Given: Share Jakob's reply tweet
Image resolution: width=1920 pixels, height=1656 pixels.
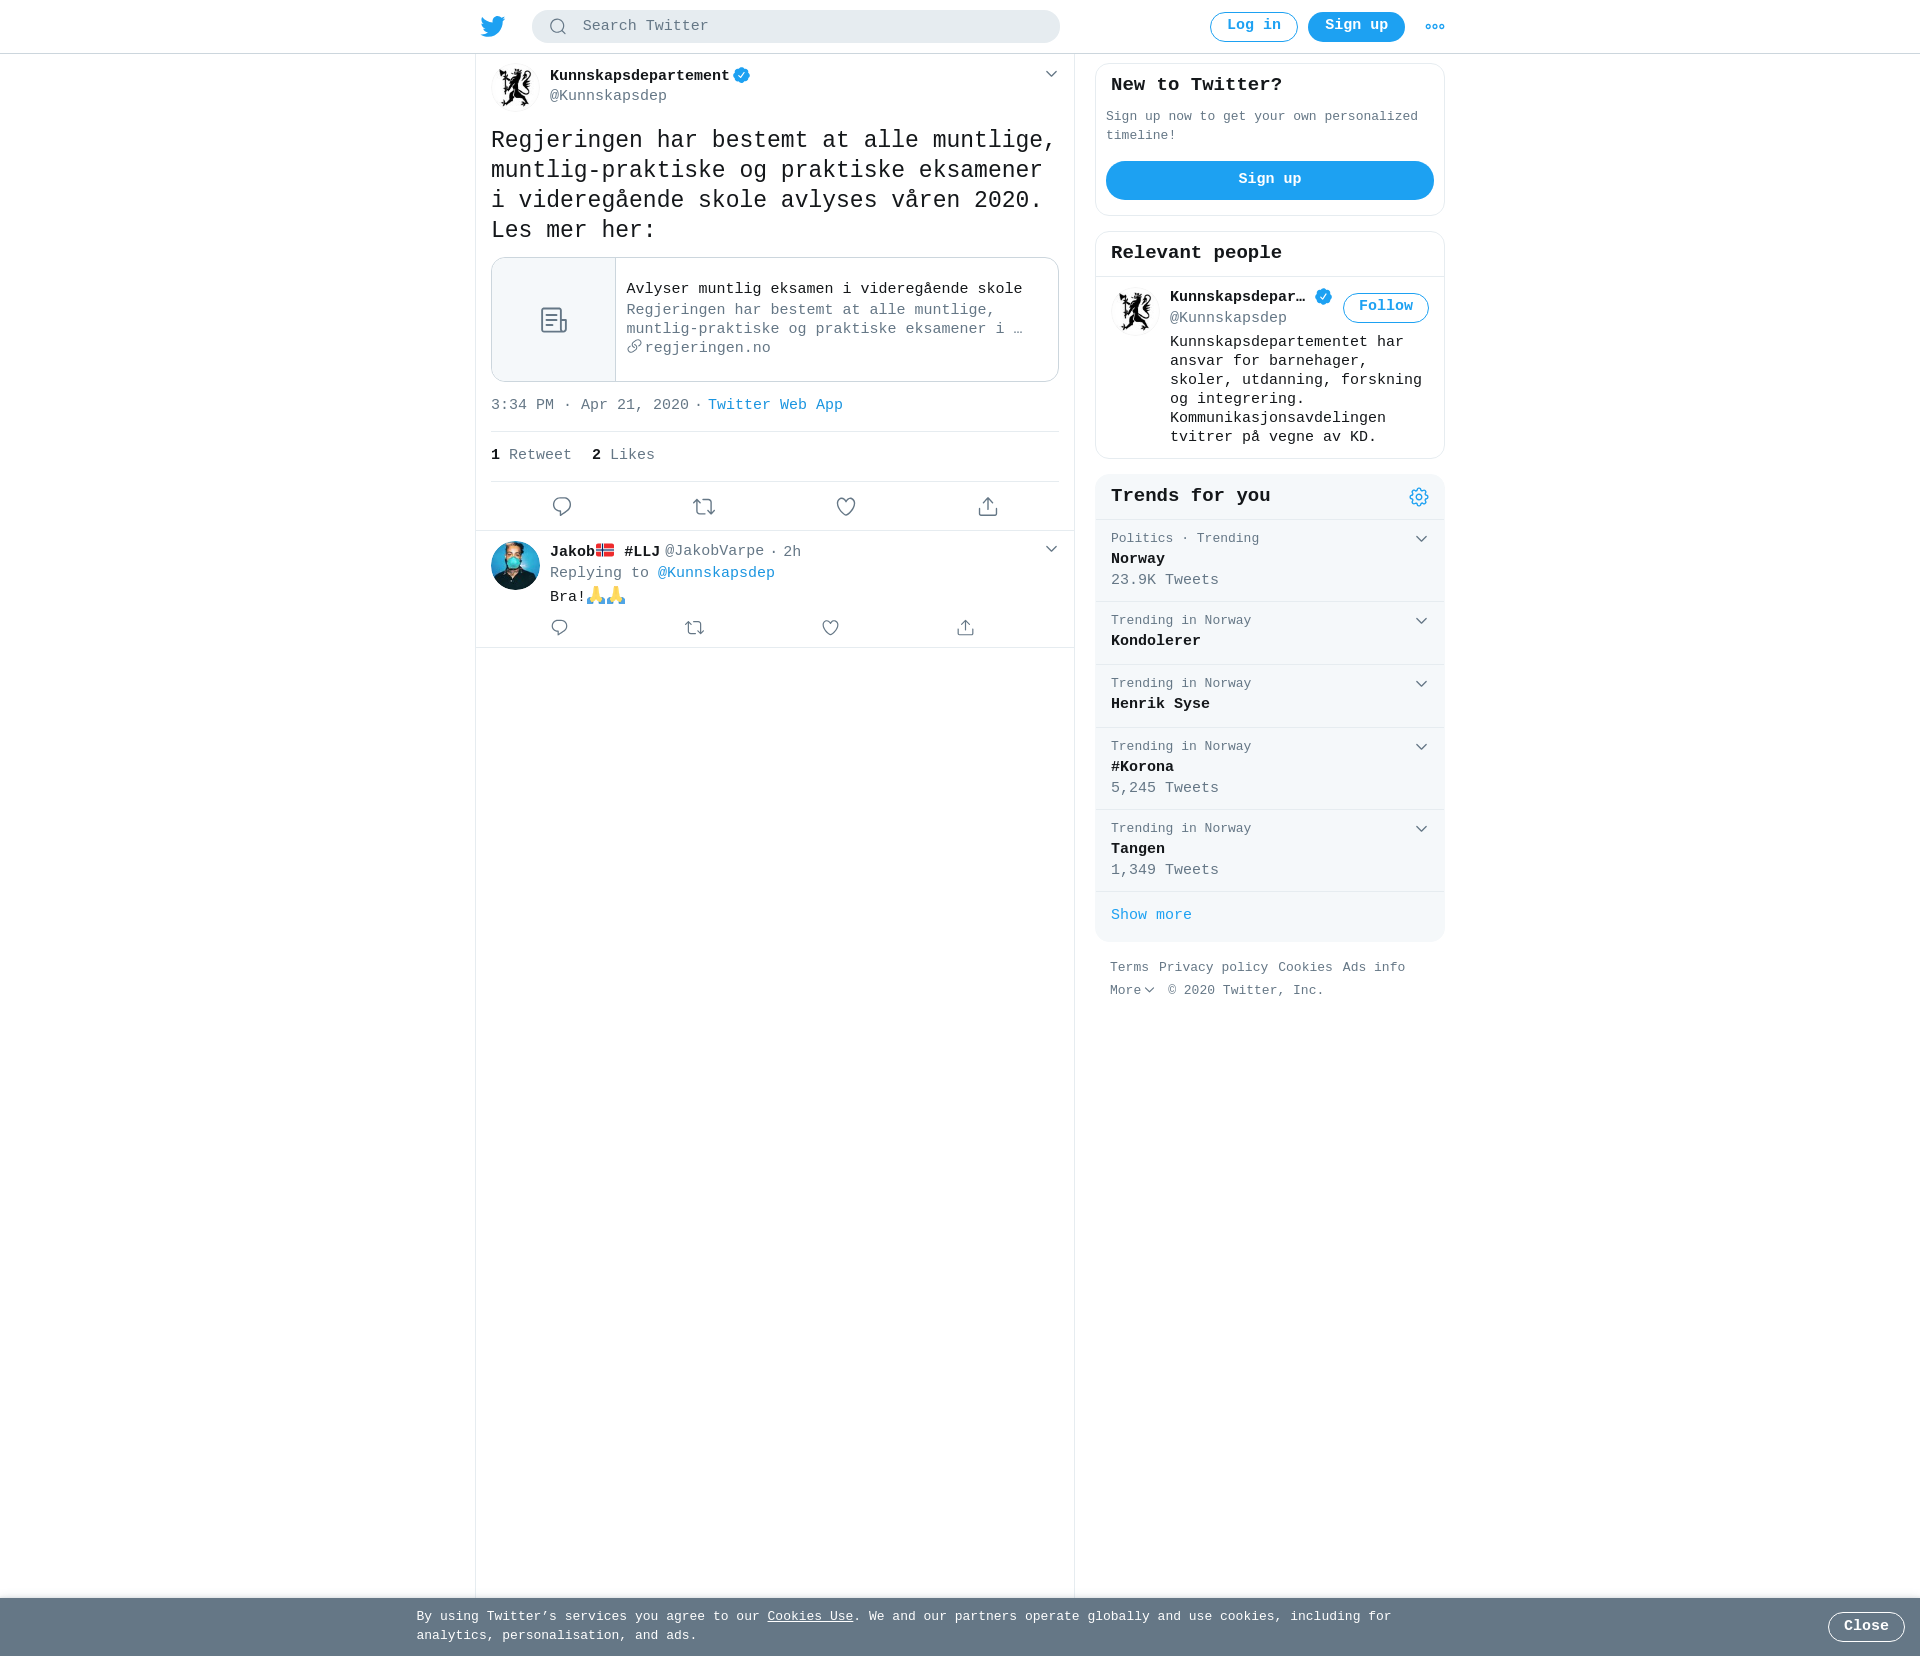Looking at the screenshot, I should coord(965,628).
